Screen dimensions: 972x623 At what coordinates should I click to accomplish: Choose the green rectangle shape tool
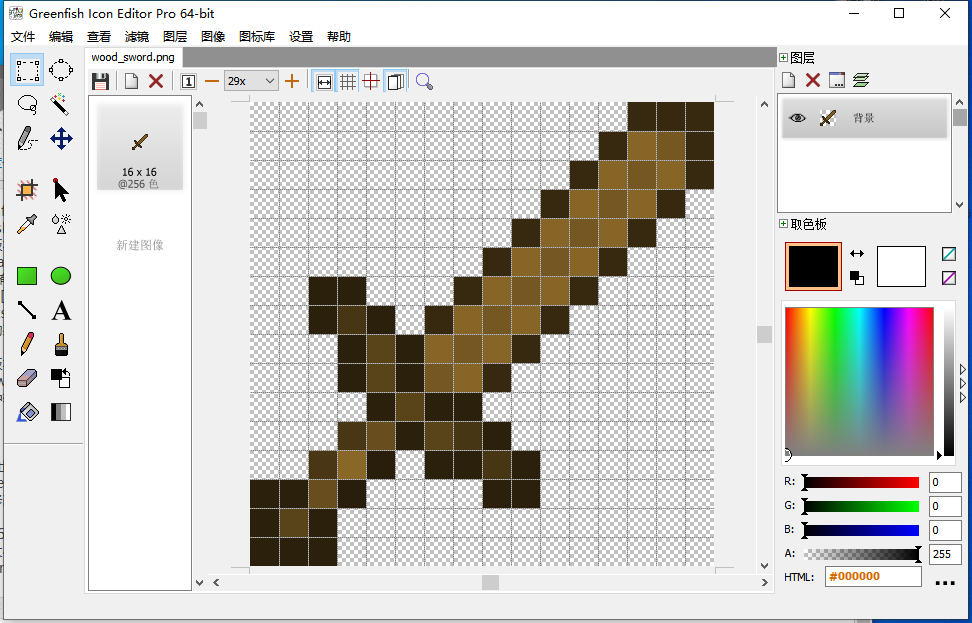click(27, 276)
